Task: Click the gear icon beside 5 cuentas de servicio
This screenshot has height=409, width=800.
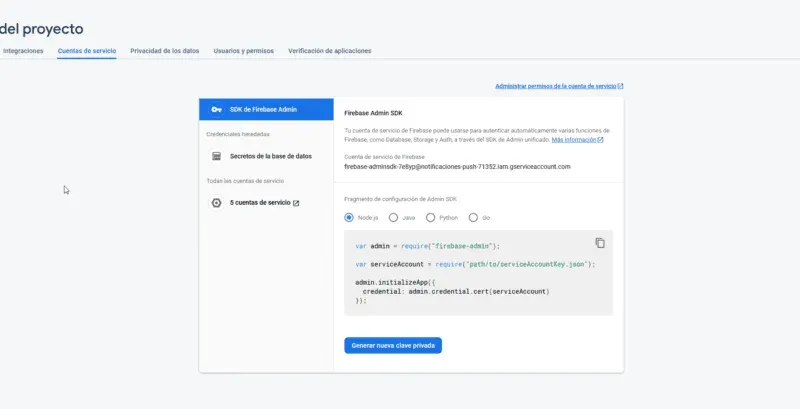Action: pos(216,202)
